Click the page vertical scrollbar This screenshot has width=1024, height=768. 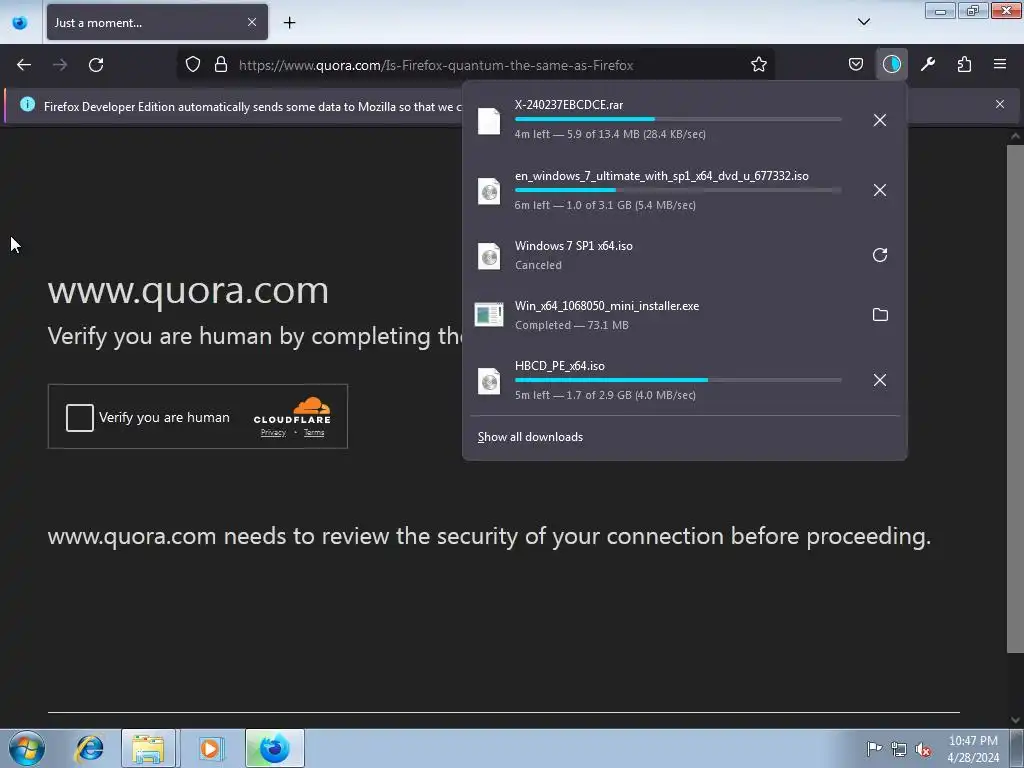1015,398
